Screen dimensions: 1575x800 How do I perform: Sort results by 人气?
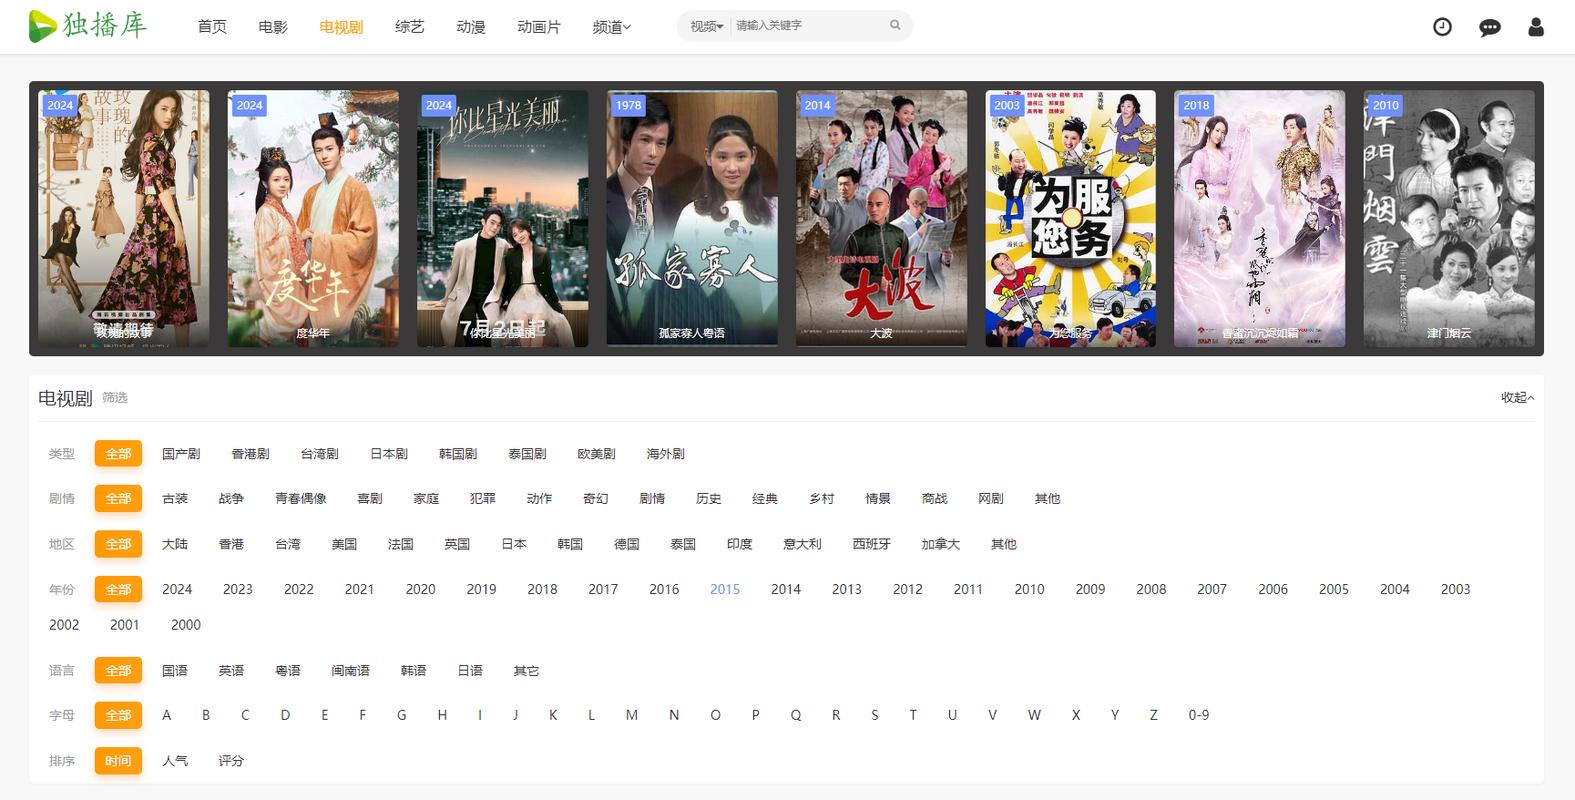coord(175,761)
